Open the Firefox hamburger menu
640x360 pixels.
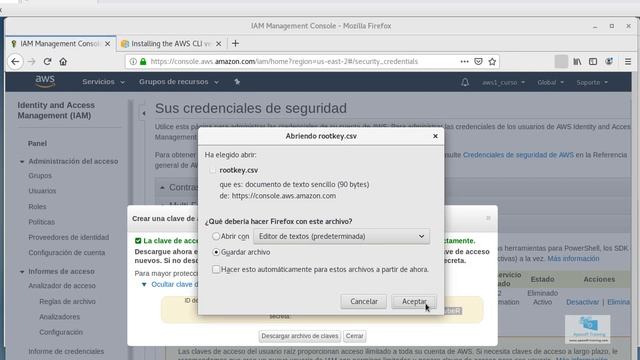point(628,62)
